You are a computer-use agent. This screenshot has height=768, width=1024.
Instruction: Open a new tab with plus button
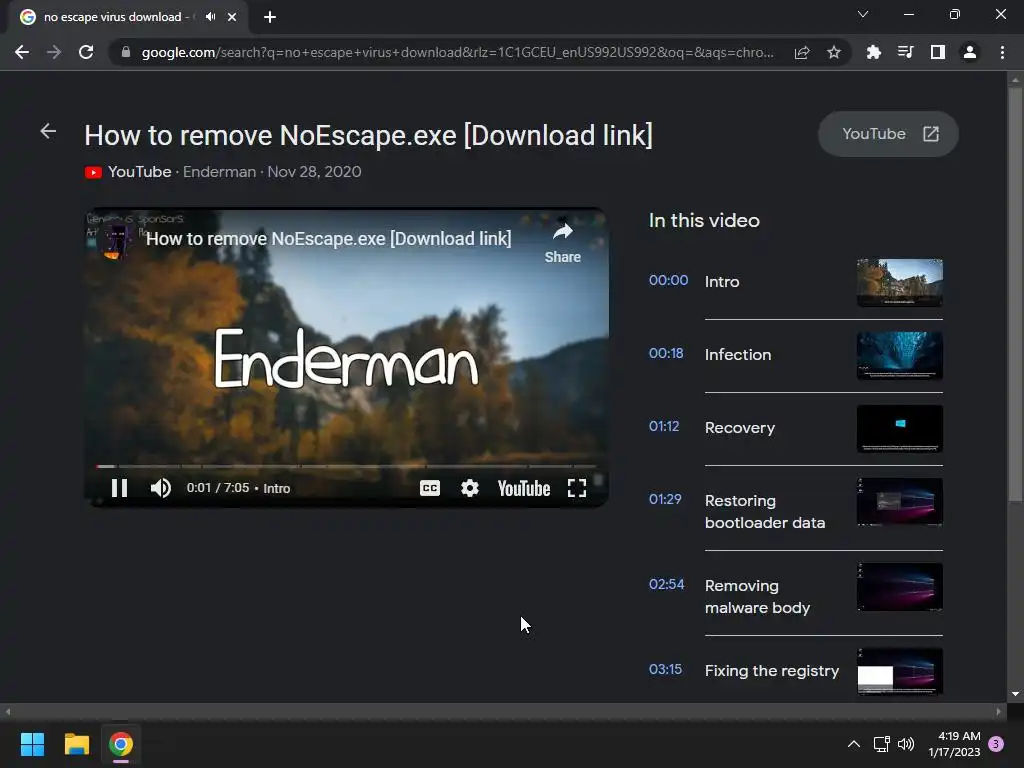[x=270, y=17]
